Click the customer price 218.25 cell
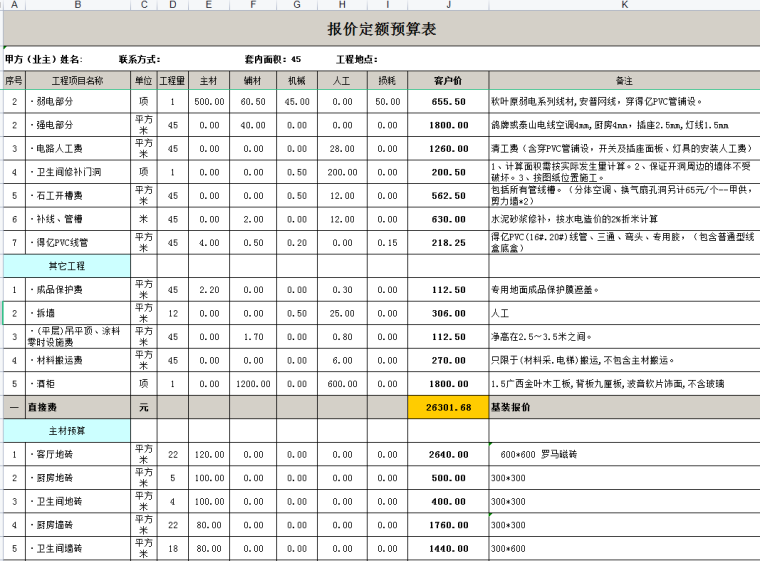Screen dimensions: 760x561 pos(448,242)
